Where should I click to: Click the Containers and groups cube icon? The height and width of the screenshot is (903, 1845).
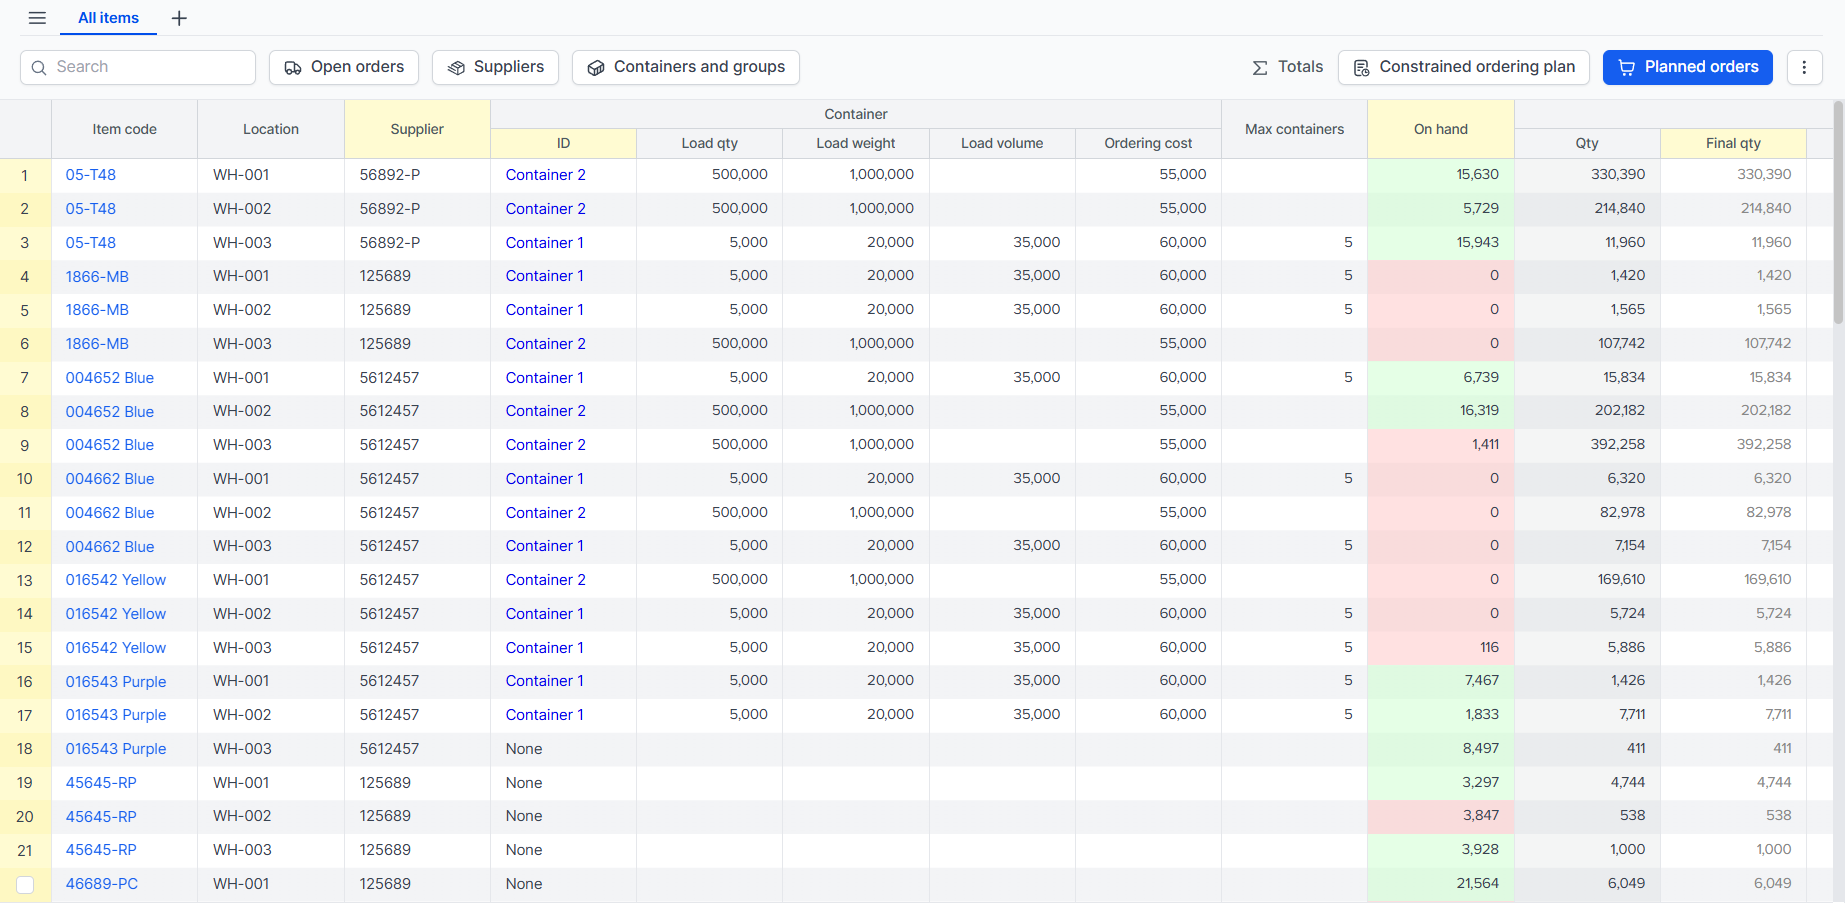coord(596,68)
